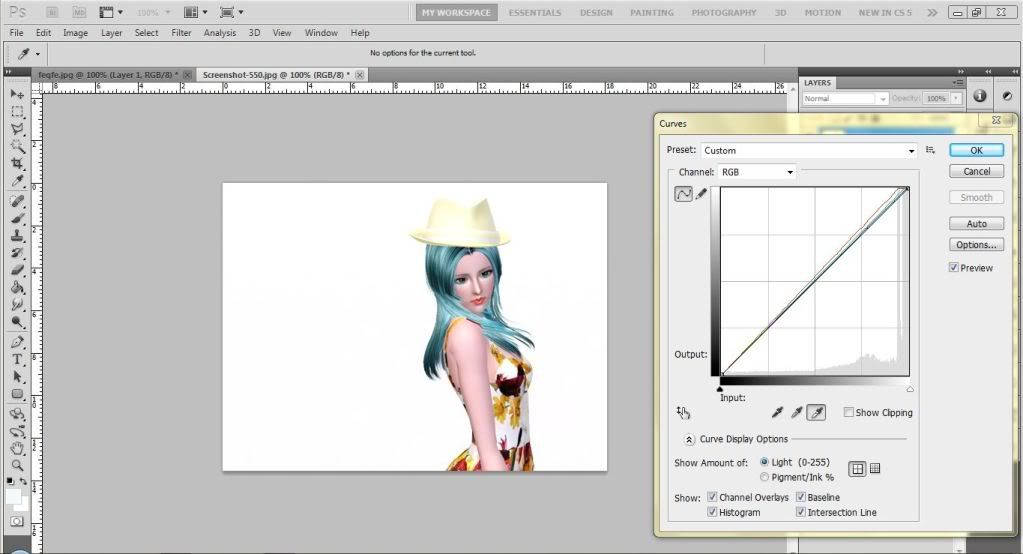Viewport: 1023px width, 554px height.
Task: Switch to simple quarter-tone grid in Curves
Action: pos(857,469)
